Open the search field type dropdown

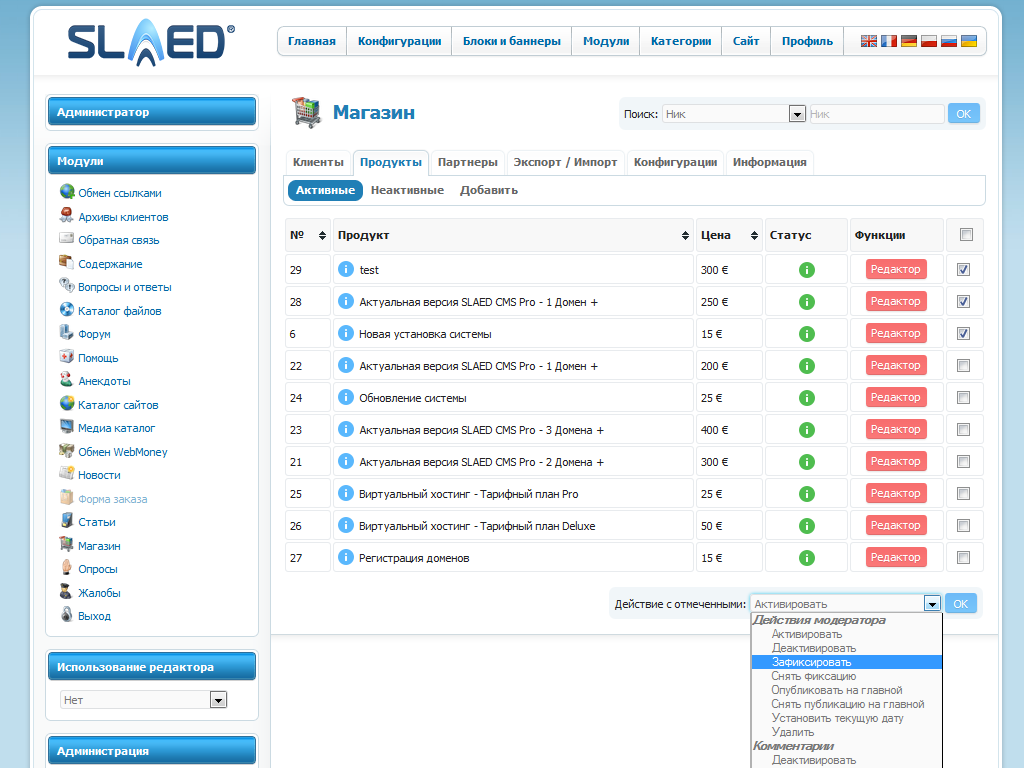click(797, 114)
